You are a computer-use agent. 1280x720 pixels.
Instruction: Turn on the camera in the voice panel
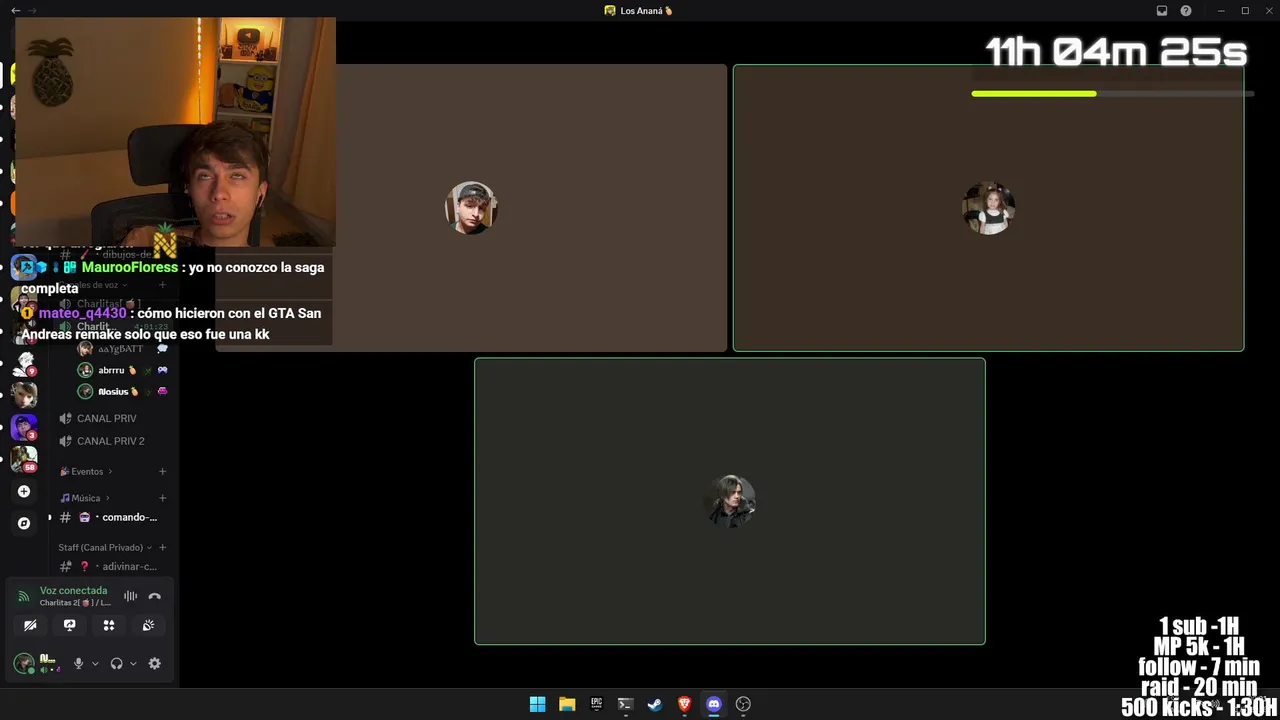point(30,625)
